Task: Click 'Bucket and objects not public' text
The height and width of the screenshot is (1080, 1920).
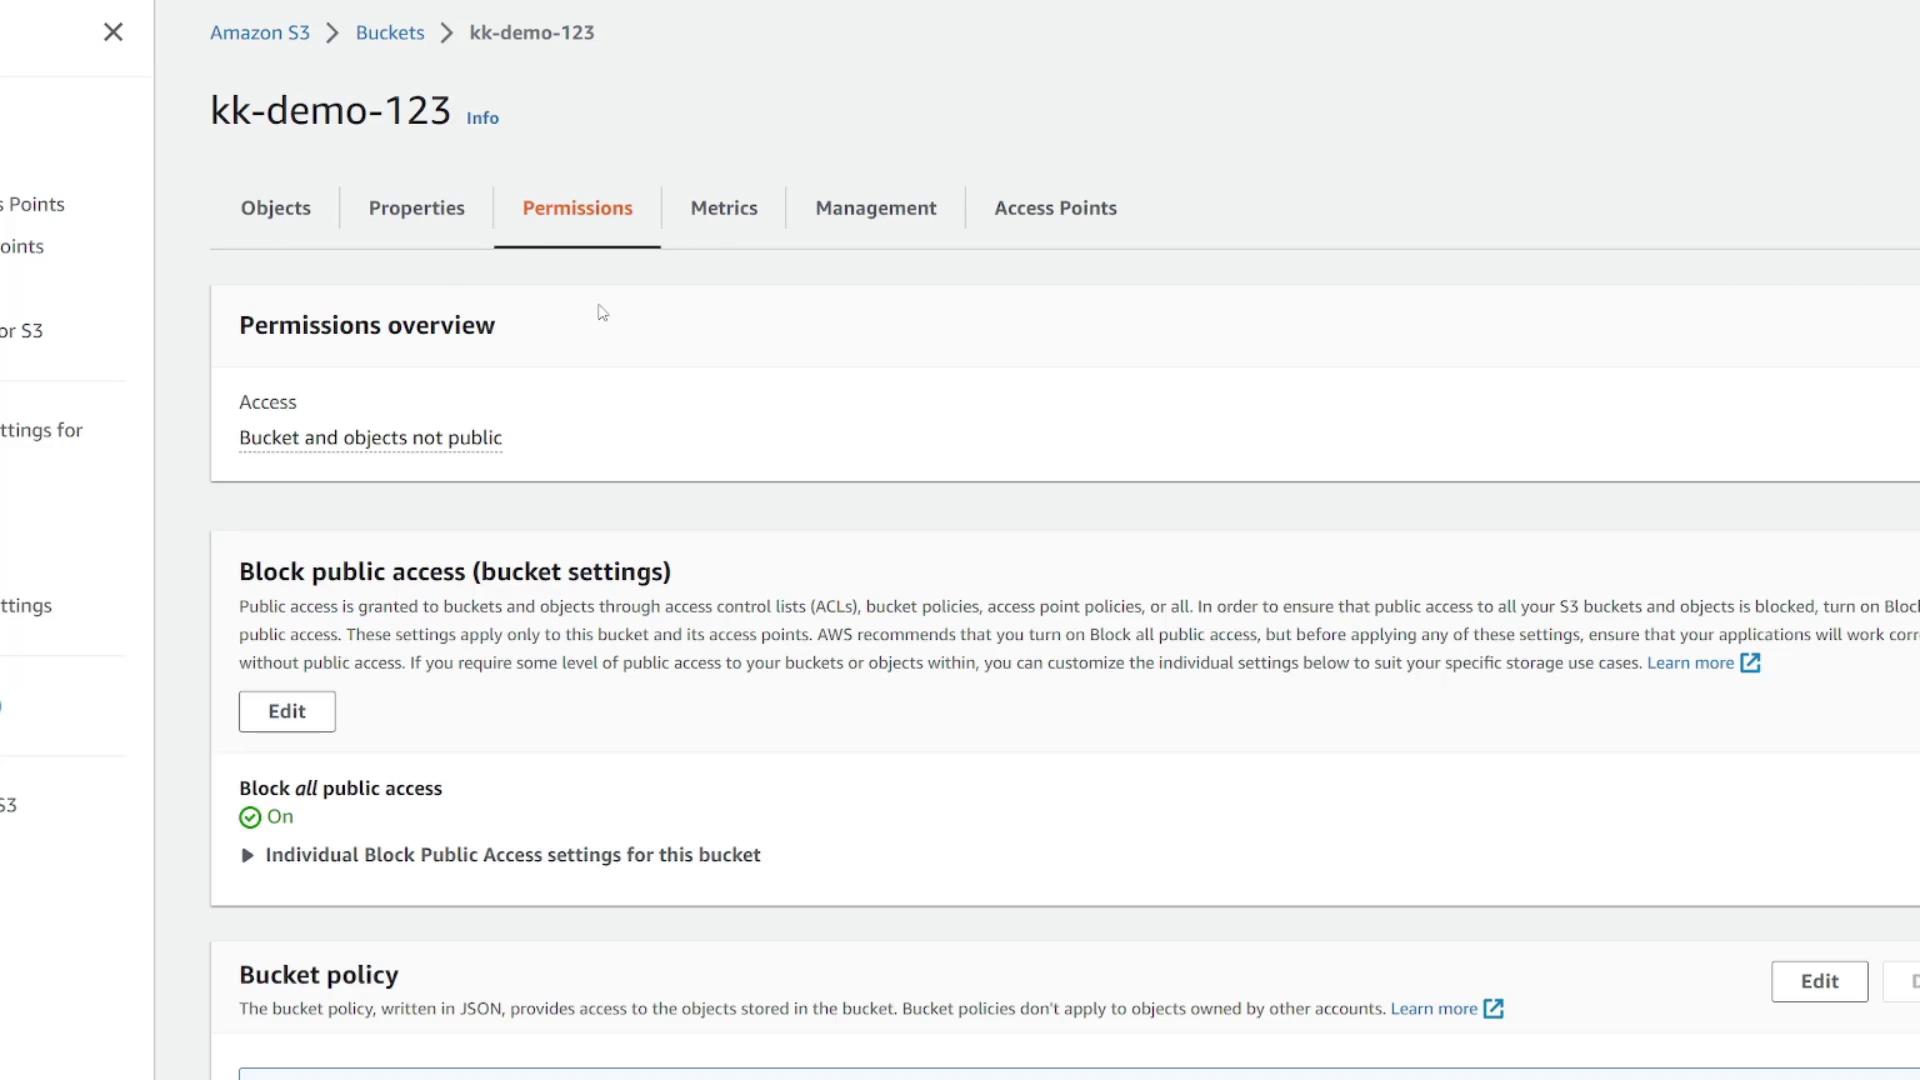Action: (x=370, y=438)
